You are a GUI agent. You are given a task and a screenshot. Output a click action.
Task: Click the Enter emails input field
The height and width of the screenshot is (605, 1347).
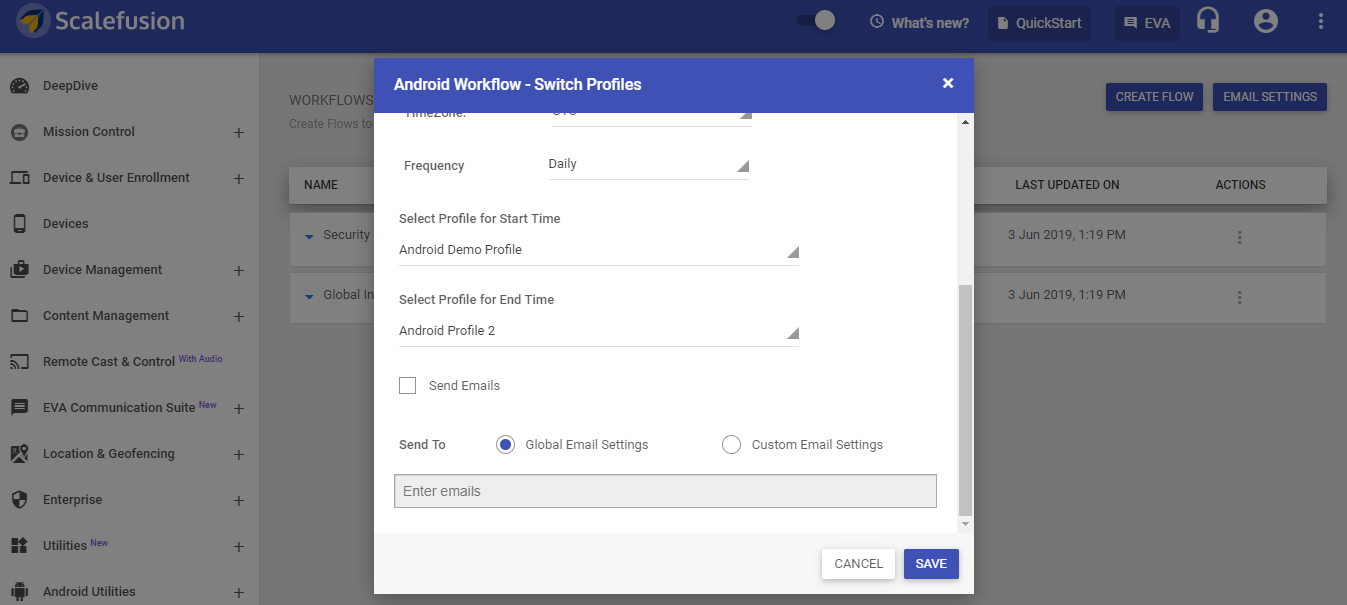[665, 491]
